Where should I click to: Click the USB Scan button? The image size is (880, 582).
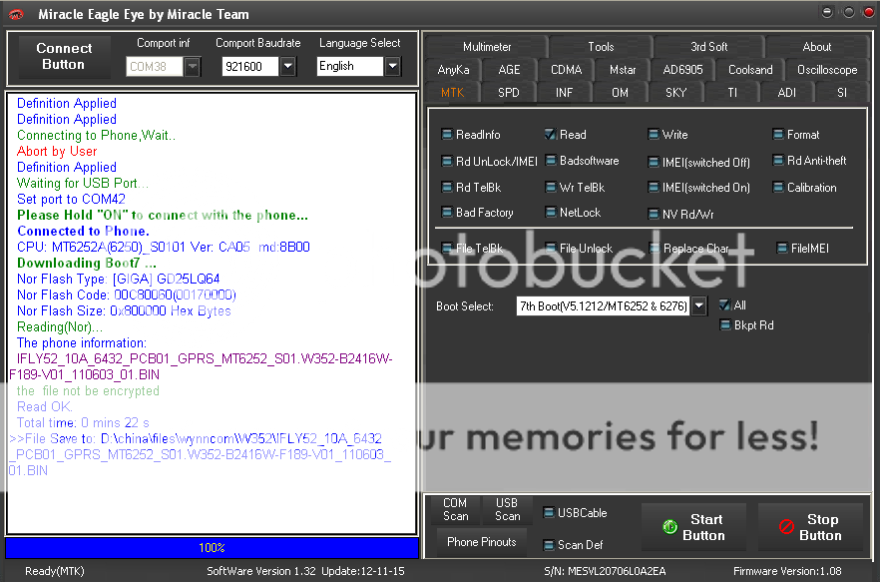click(507, 510)
